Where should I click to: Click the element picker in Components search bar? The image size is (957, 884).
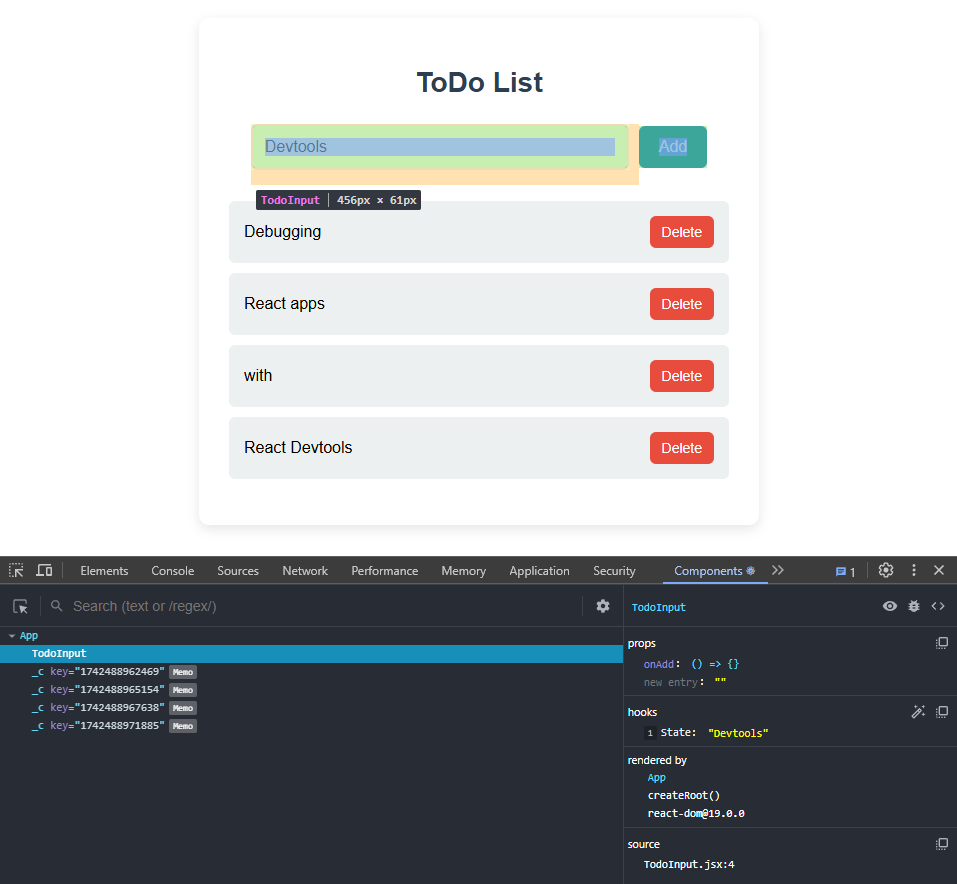click(18, 606)
